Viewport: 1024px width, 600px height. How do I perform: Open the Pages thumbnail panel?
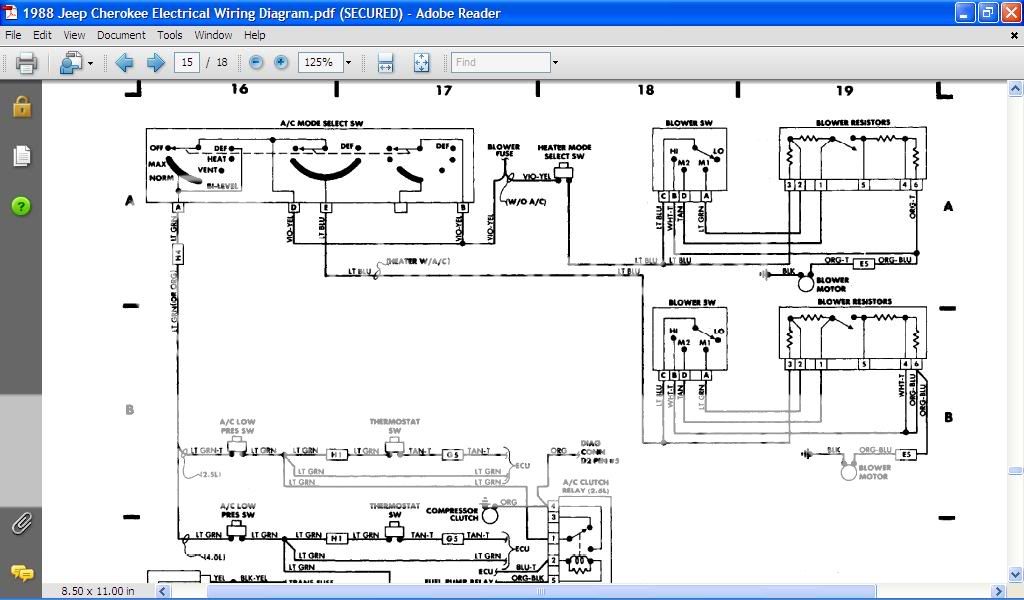(x=21, y=156)
